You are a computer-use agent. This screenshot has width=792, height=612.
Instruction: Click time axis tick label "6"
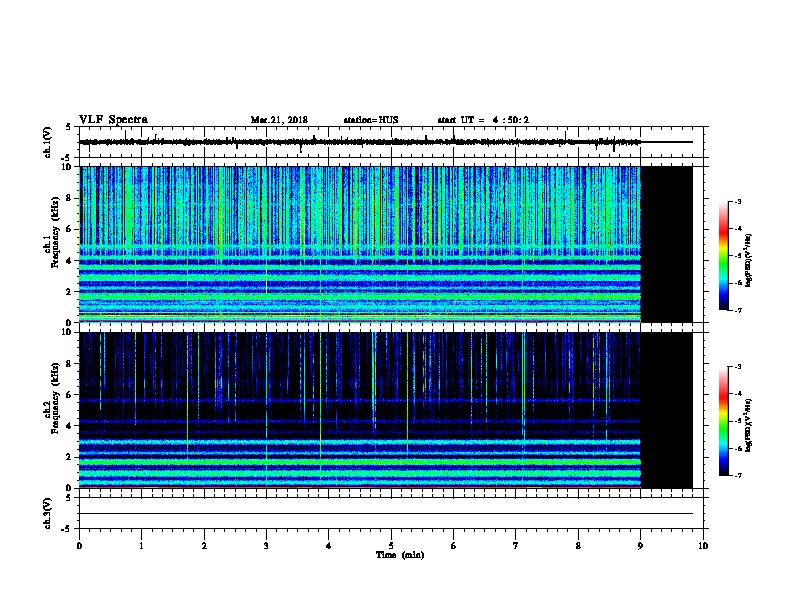pyautogui.click(x=453, y=546)
